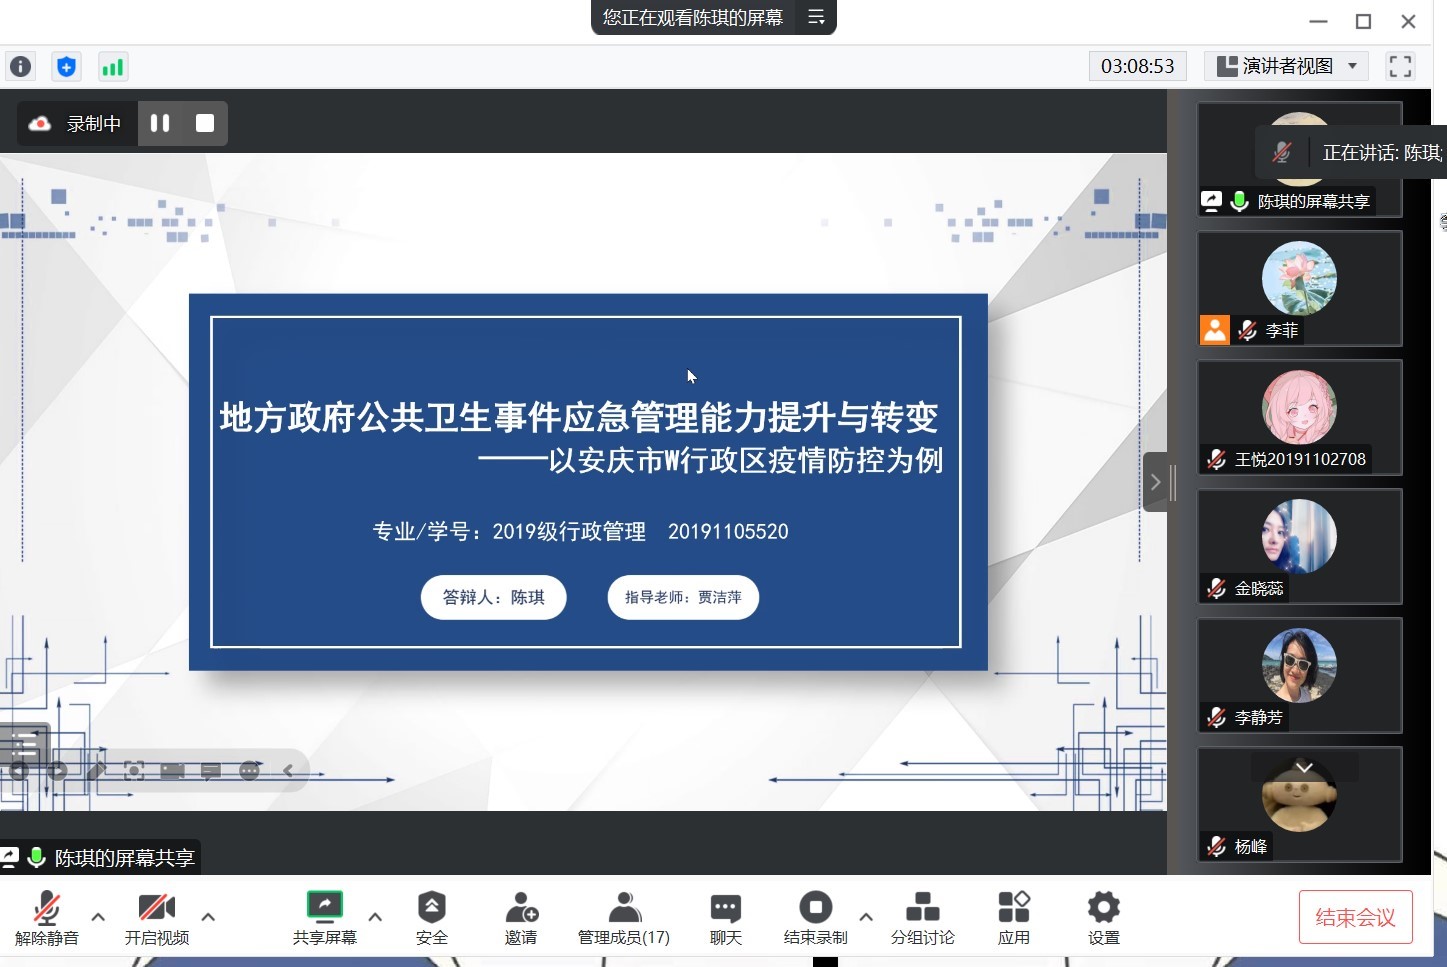
Task: Open the 演讲者视图 view dropdown
Action: [x=1286, y=66]
